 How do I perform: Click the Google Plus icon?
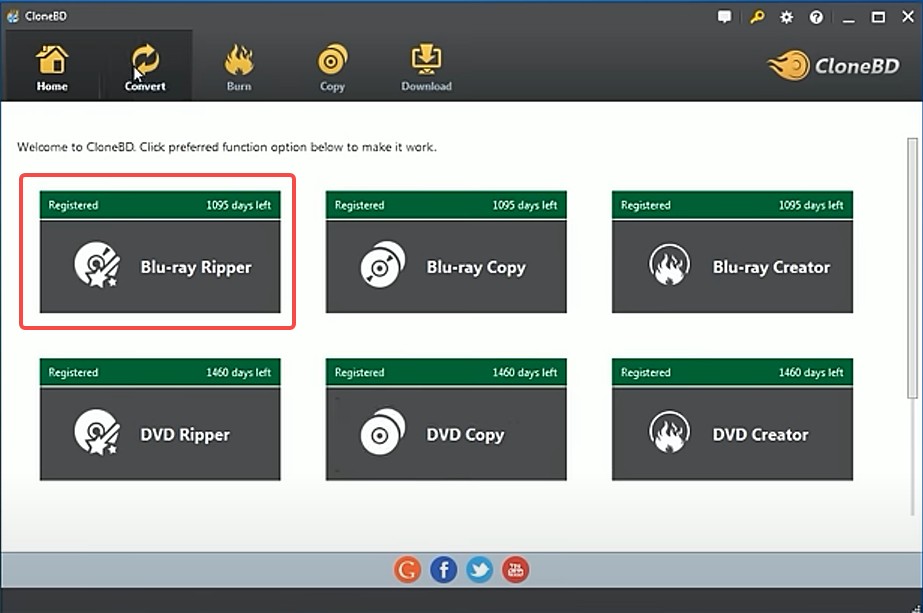tap(407, 569)
